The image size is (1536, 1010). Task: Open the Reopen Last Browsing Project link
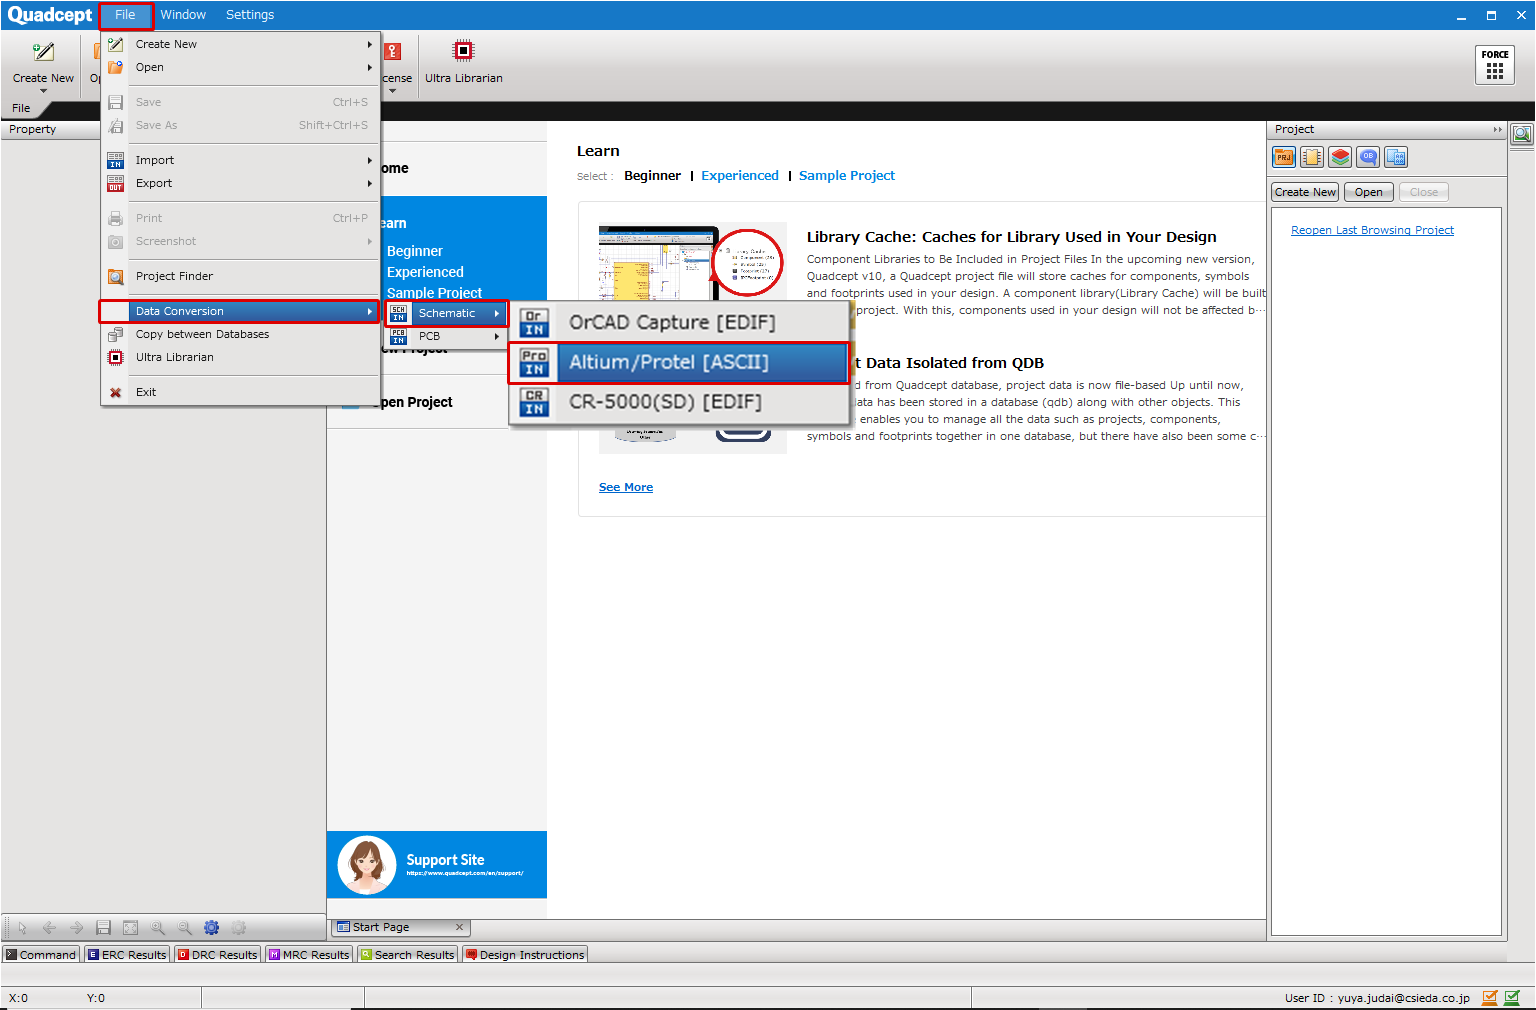pos(1372,230)
